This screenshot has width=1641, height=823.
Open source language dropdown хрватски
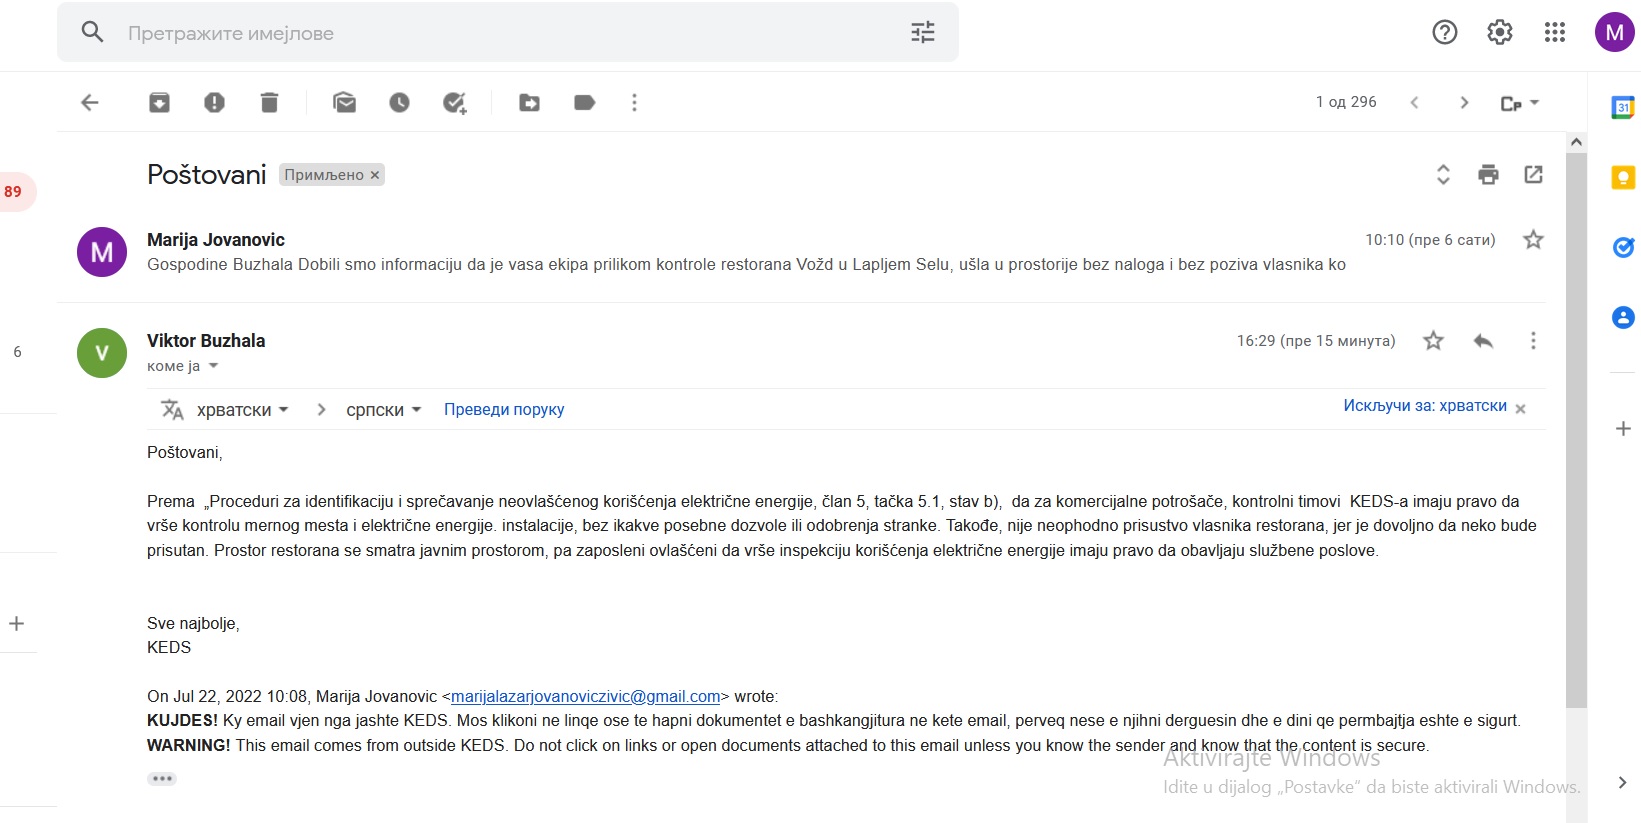click(x=243, y=410)
